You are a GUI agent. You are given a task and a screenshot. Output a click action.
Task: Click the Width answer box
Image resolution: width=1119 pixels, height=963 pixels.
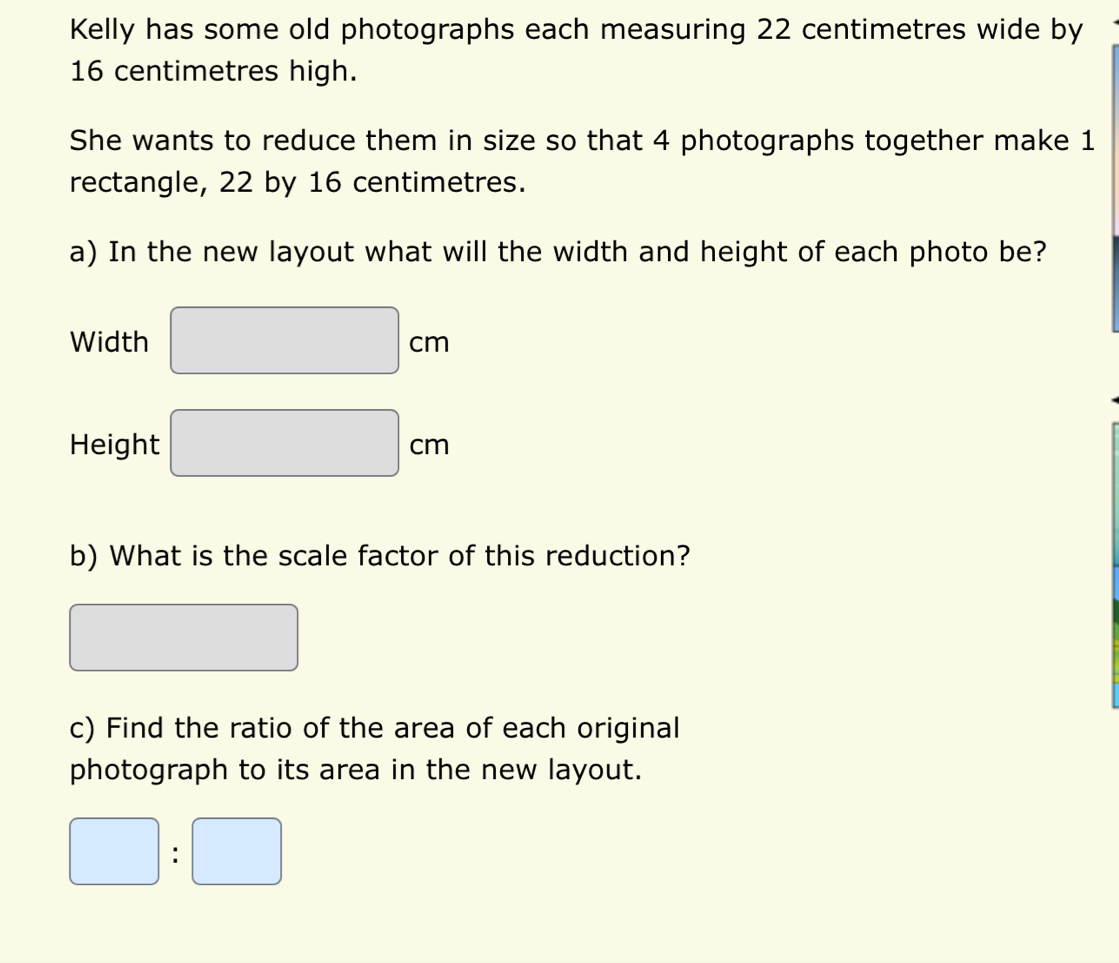point(284,341)
